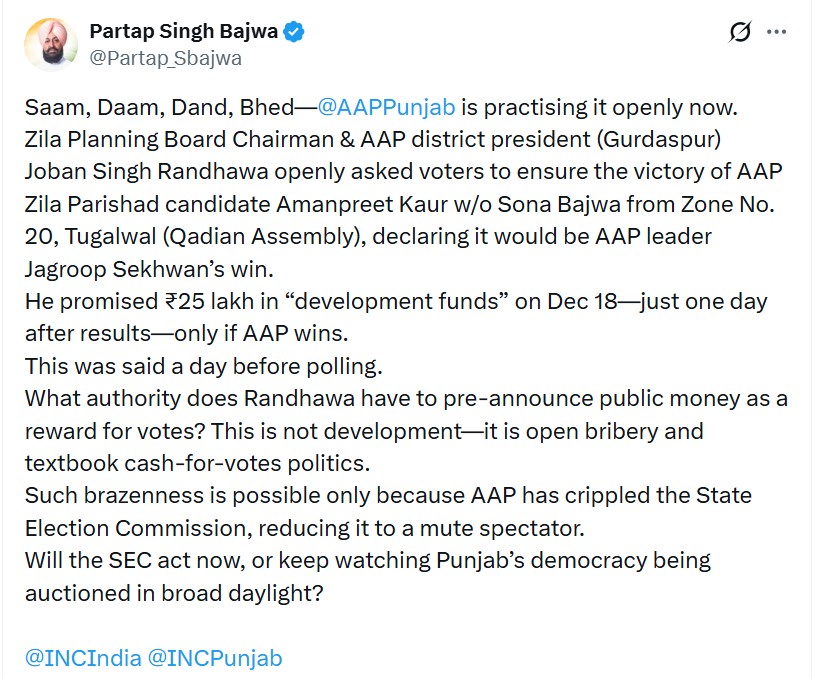The width and height of the screenshot is (831, 679).
Task: Click the 'textbook cash-for-votes politics.' line
Action: 197,463
